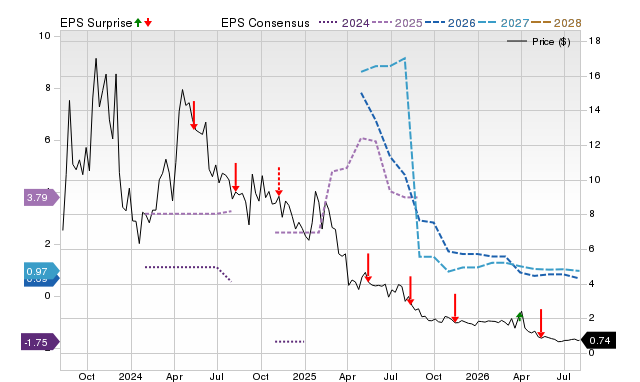Toggle the 2026 EPS consensus legend entry
The height and width of the screenshot is (382, 640).
450,23
